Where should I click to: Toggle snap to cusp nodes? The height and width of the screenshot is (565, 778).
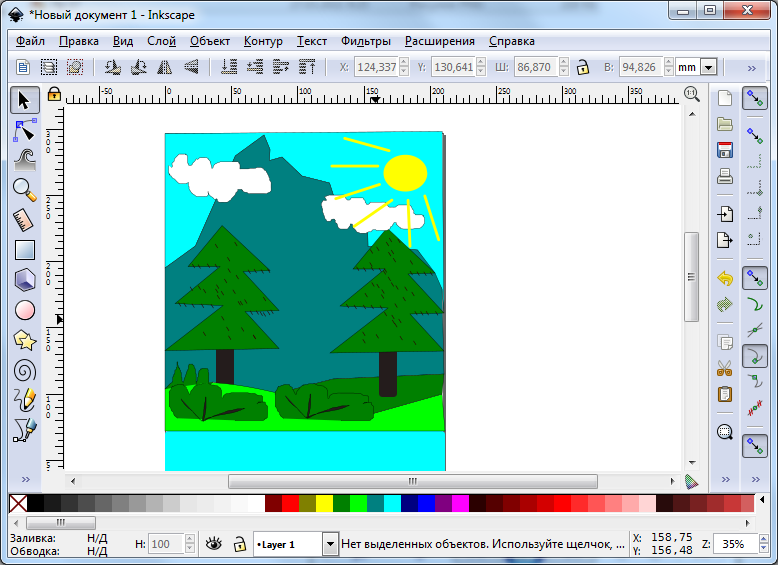pyautogui.click(x=755, y=356)
